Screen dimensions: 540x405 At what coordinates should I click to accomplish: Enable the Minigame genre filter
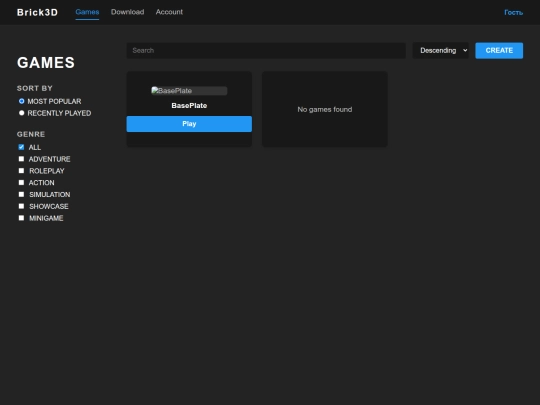(21, 218)
